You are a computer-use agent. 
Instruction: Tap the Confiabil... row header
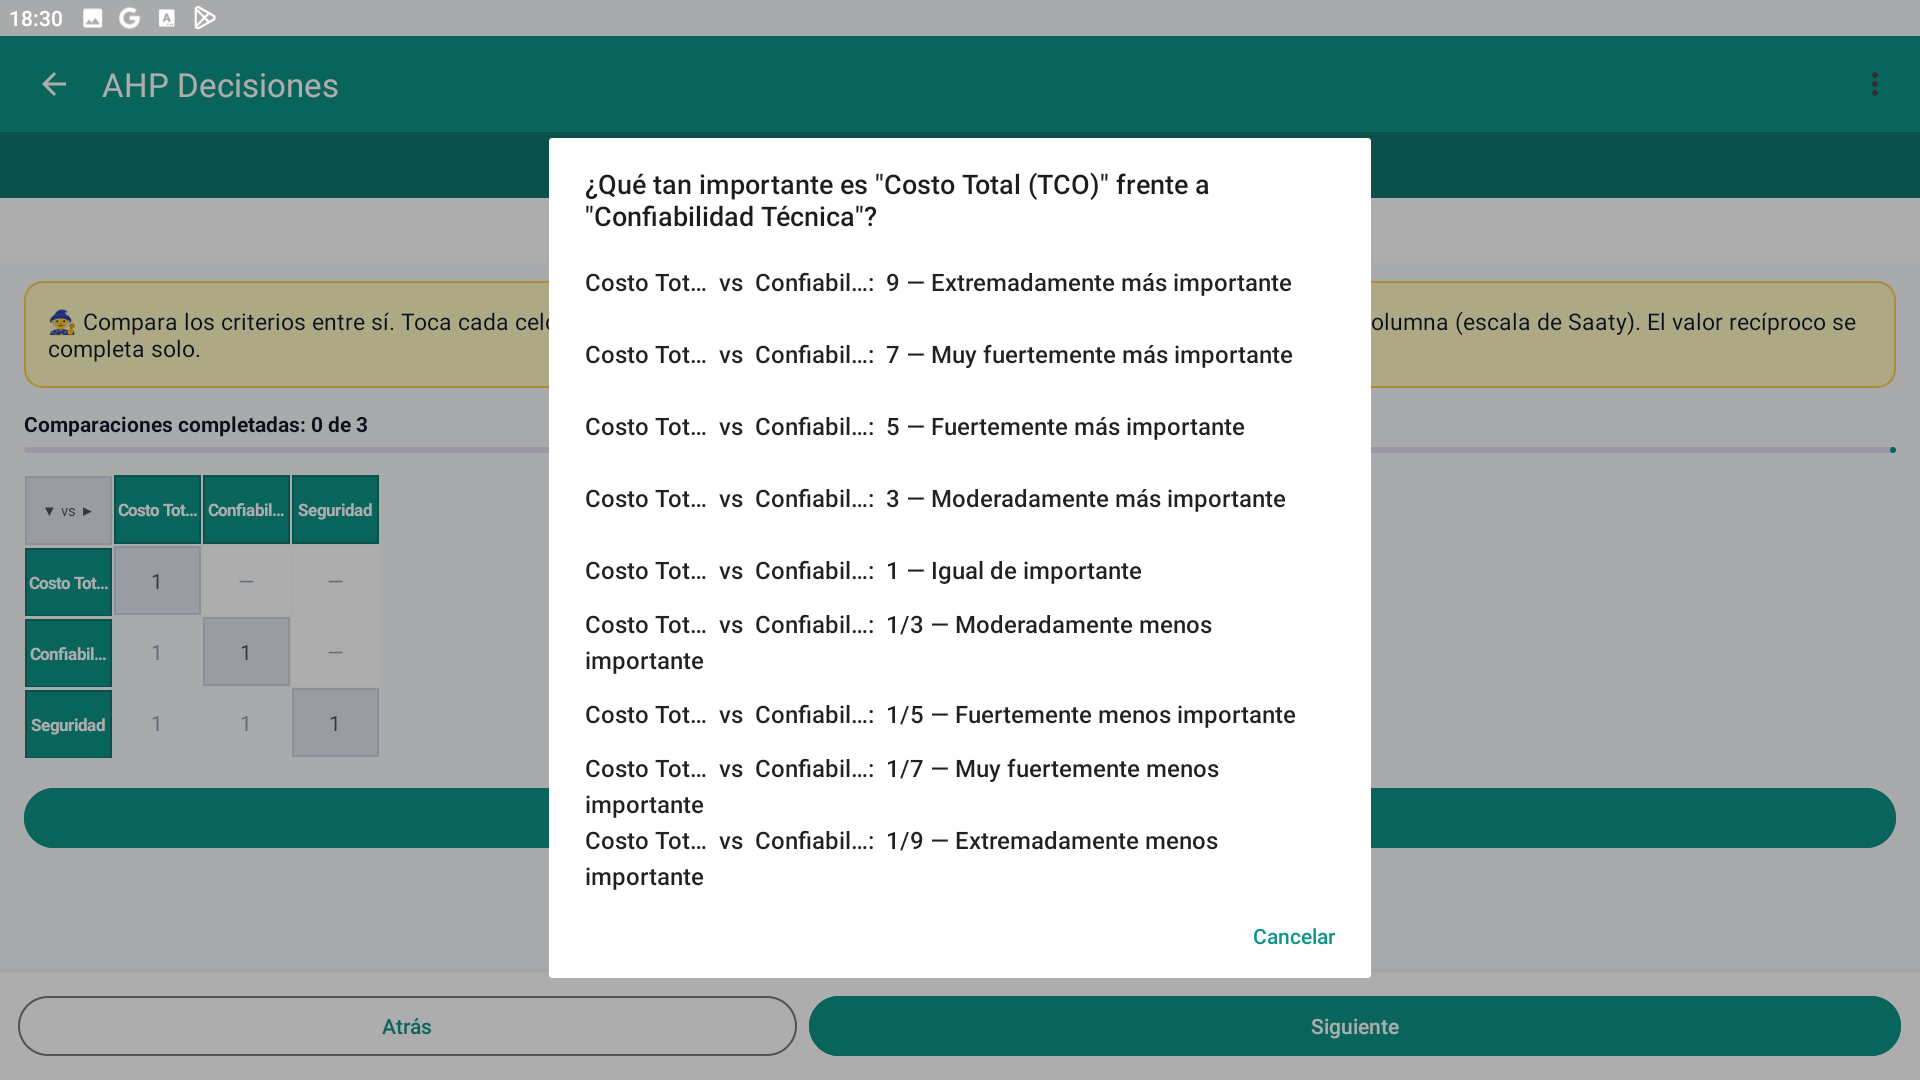[x=68, y=653]
